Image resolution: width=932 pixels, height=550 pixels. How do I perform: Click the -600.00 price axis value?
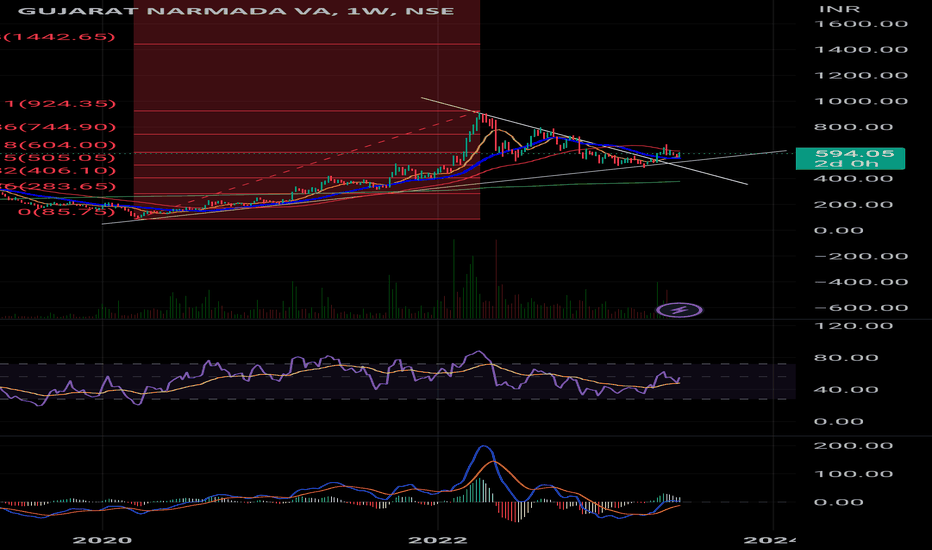861,308
